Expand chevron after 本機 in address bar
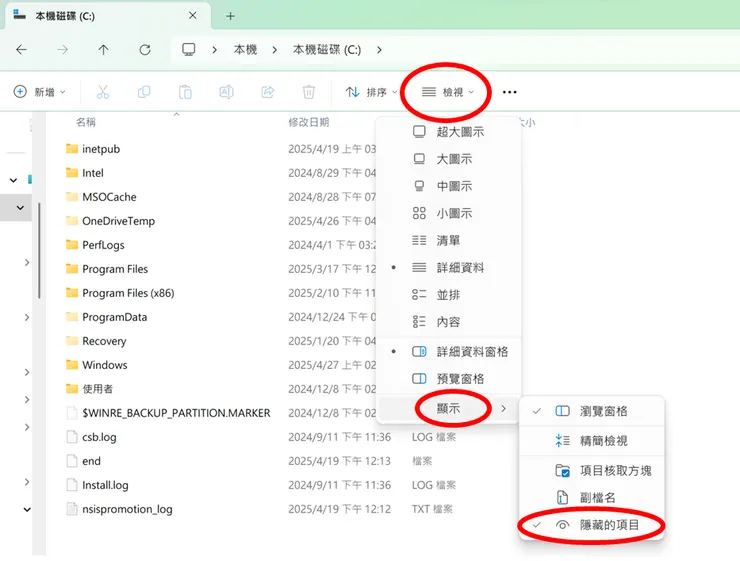 (x=275, y=50)
